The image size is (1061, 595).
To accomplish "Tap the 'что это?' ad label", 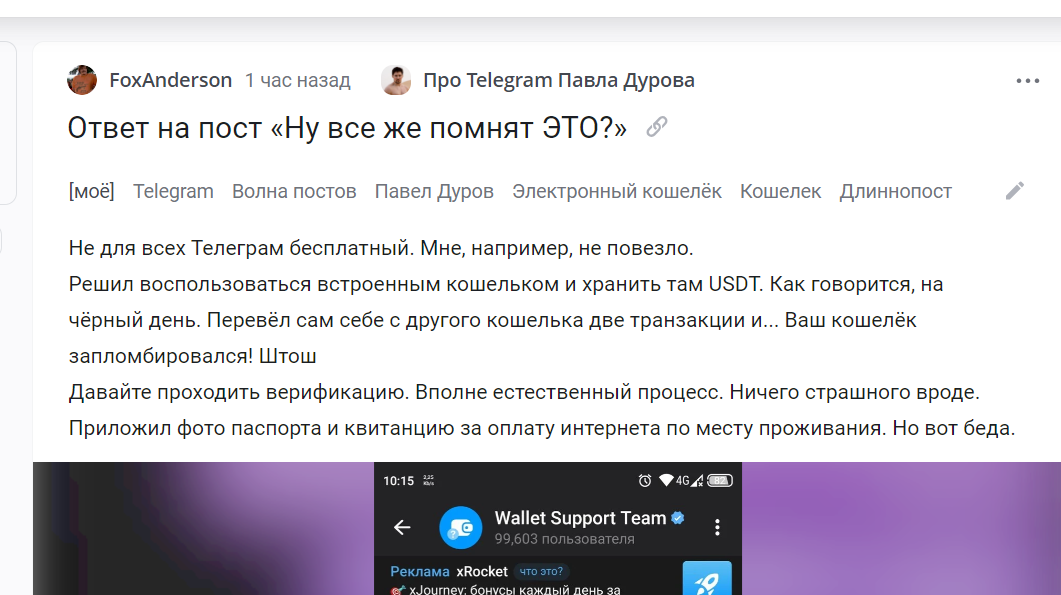I will point(541,571).
